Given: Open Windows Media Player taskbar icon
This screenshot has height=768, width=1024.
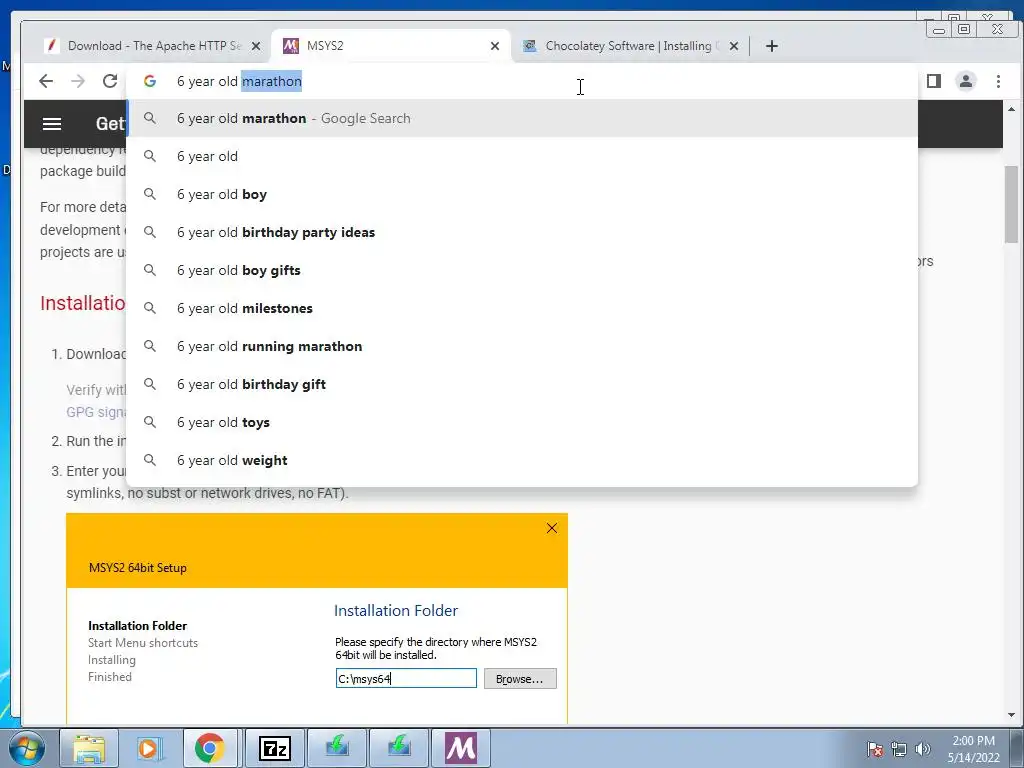Looking at the screenshot, I should 149,748.
